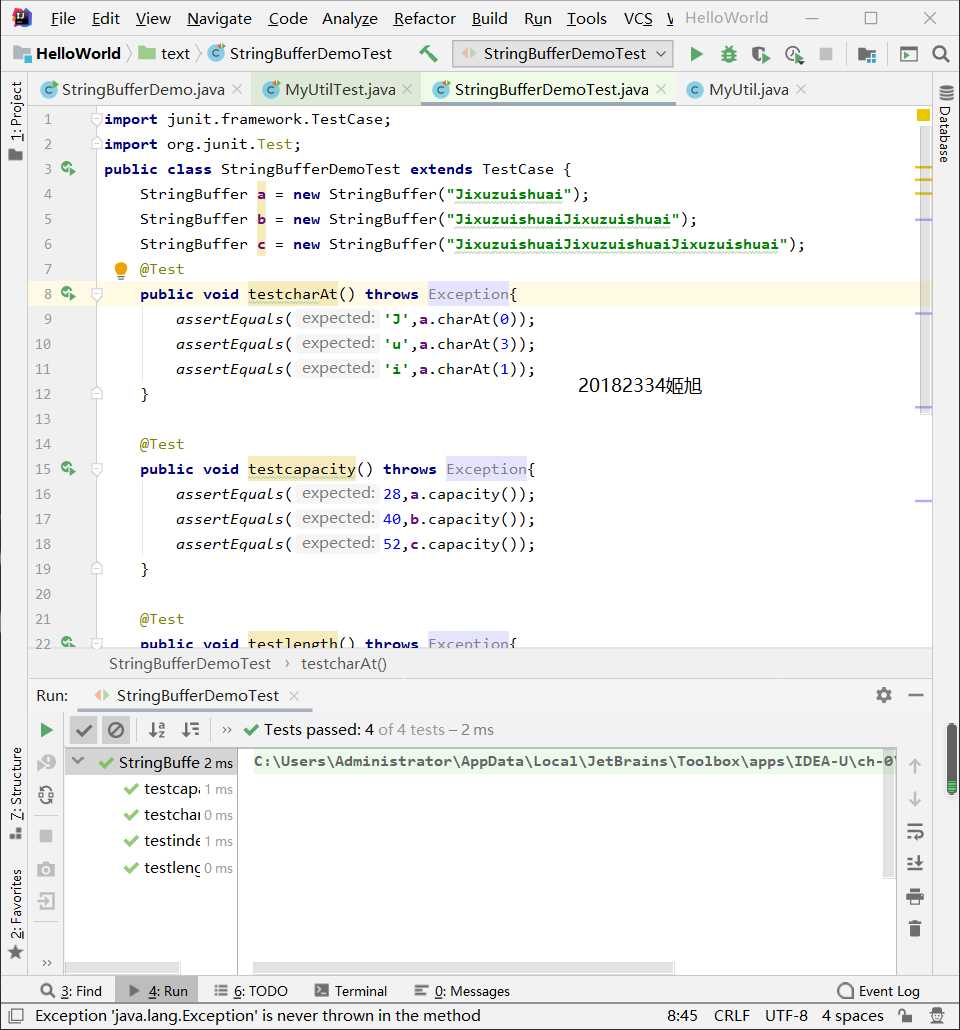Click run gutter icon beside class line 3

click(68, 168)
